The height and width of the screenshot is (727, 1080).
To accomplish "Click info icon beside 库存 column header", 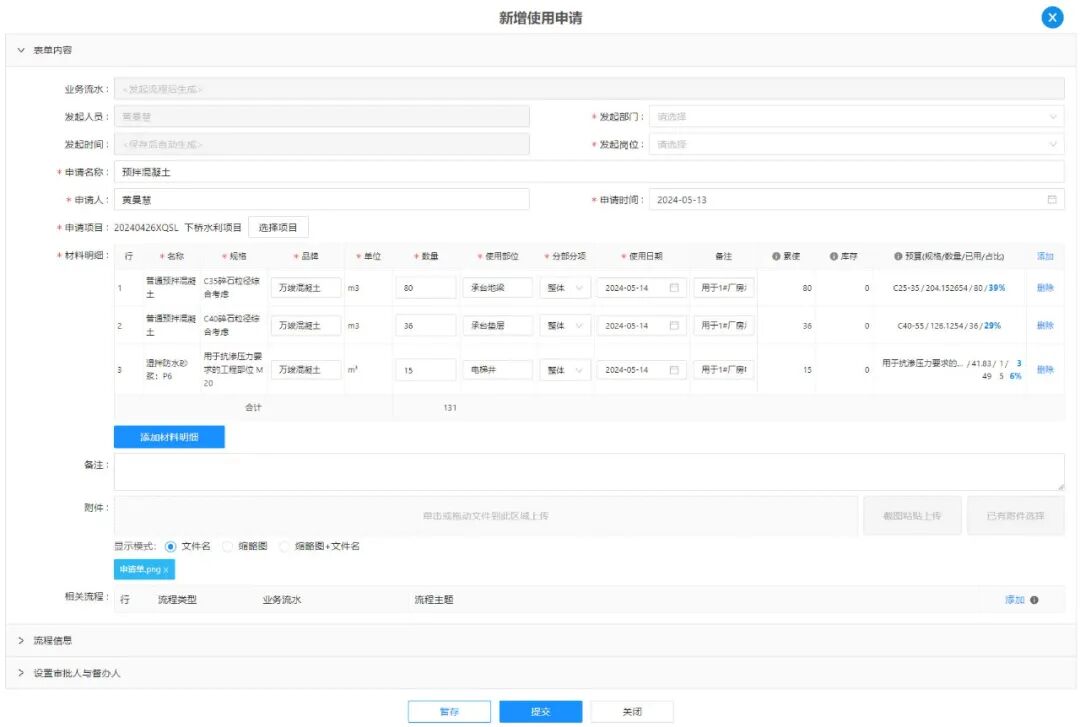I will [x=833, y=257].
